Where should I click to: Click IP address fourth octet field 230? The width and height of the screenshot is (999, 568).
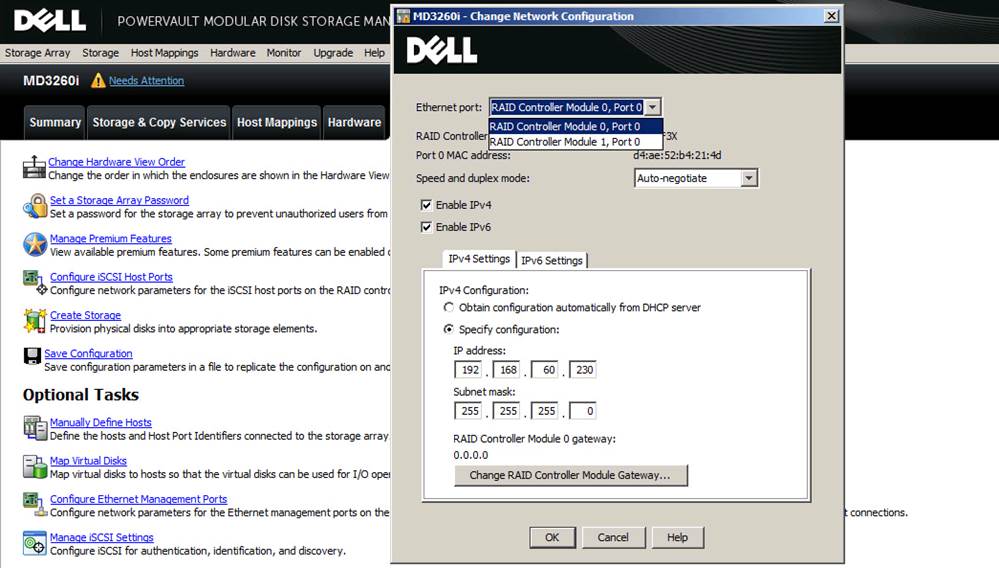point(583,370)
